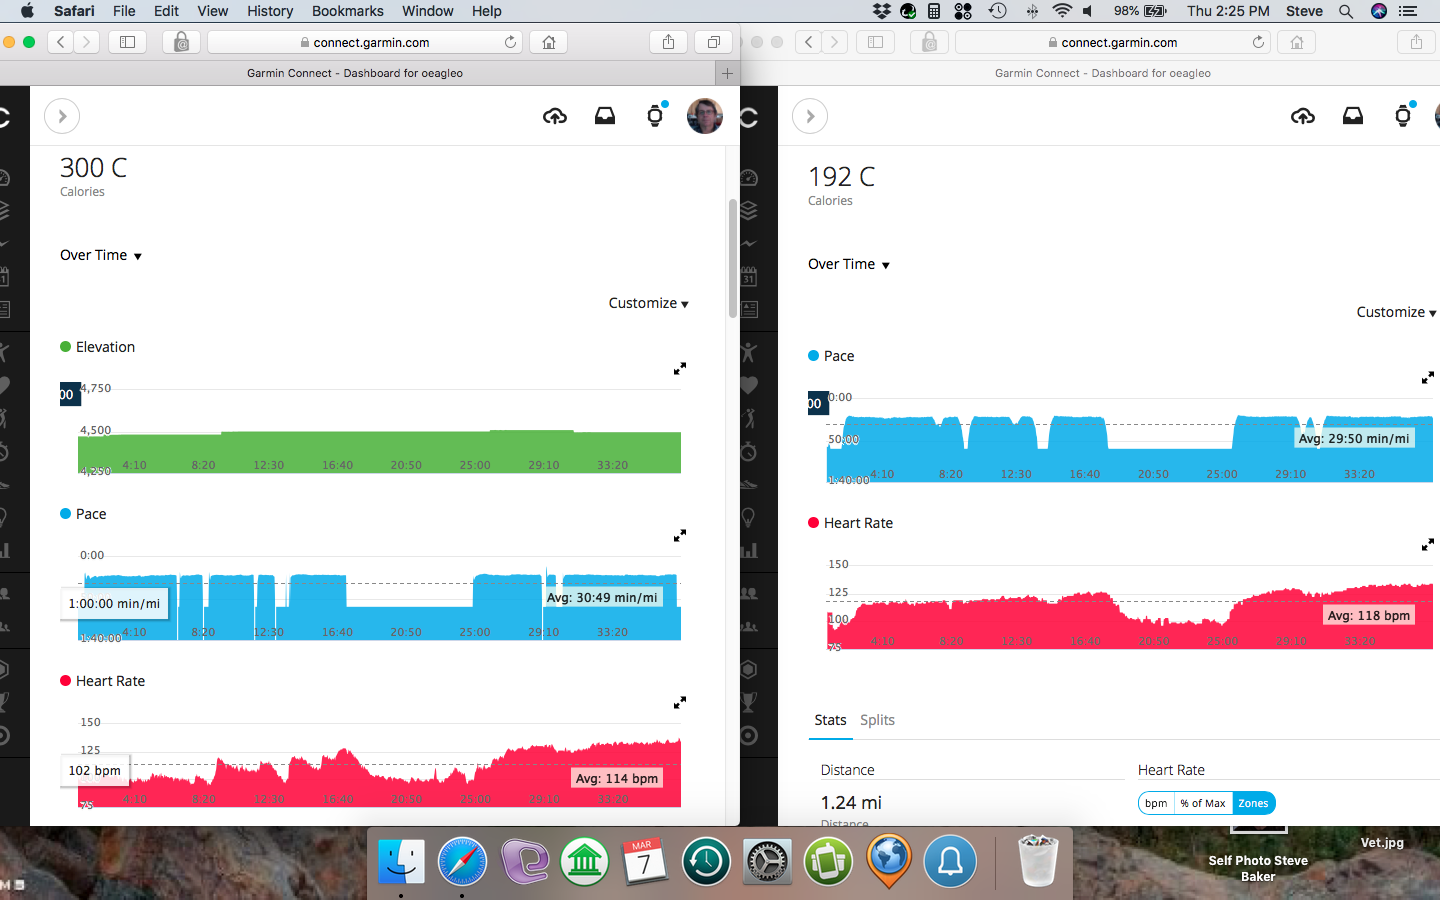Open inbox tray icon in right window

(1353, 116)
